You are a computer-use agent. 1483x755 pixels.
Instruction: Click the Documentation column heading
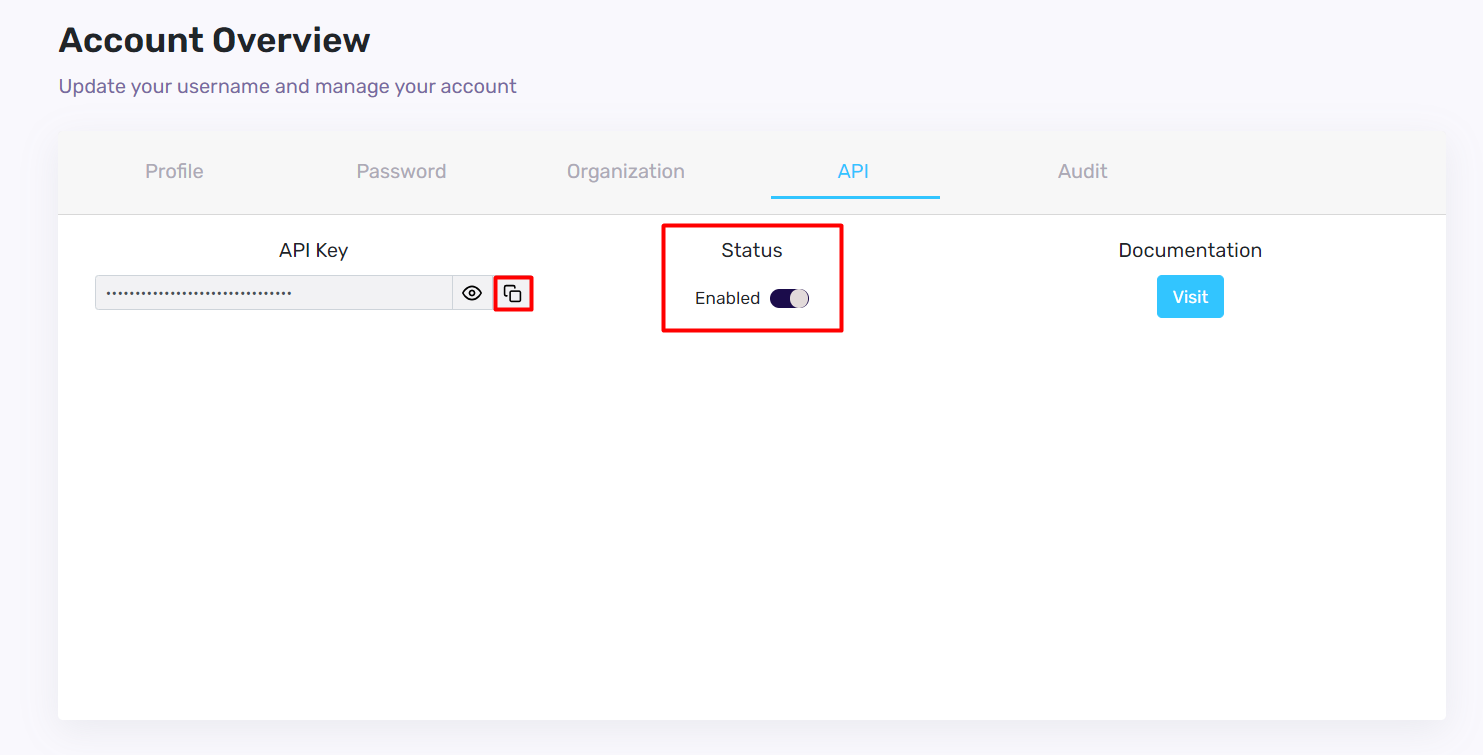[x=1189, y=250]
